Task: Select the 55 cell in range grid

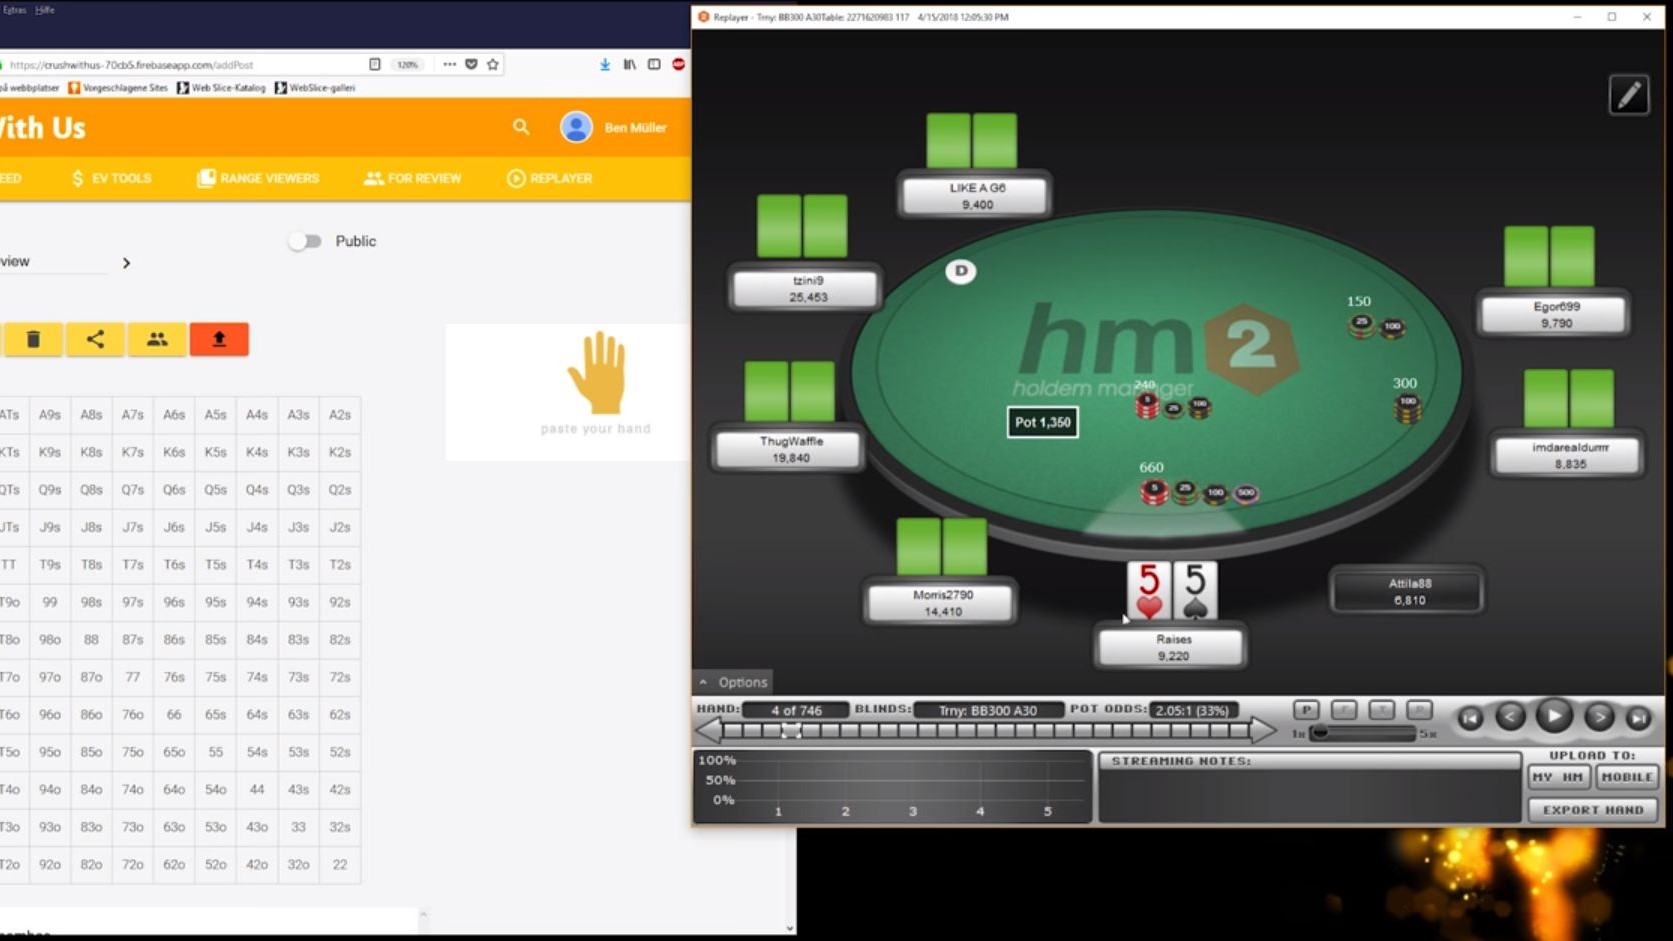Action: 216,752
